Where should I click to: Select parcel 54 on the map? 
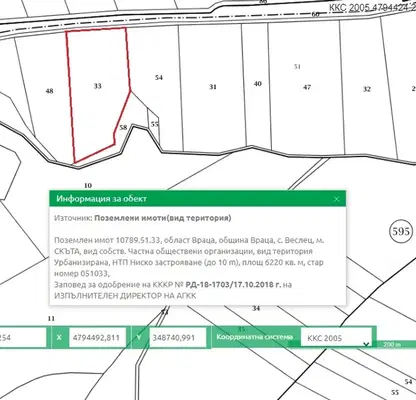tap(159, 77)
